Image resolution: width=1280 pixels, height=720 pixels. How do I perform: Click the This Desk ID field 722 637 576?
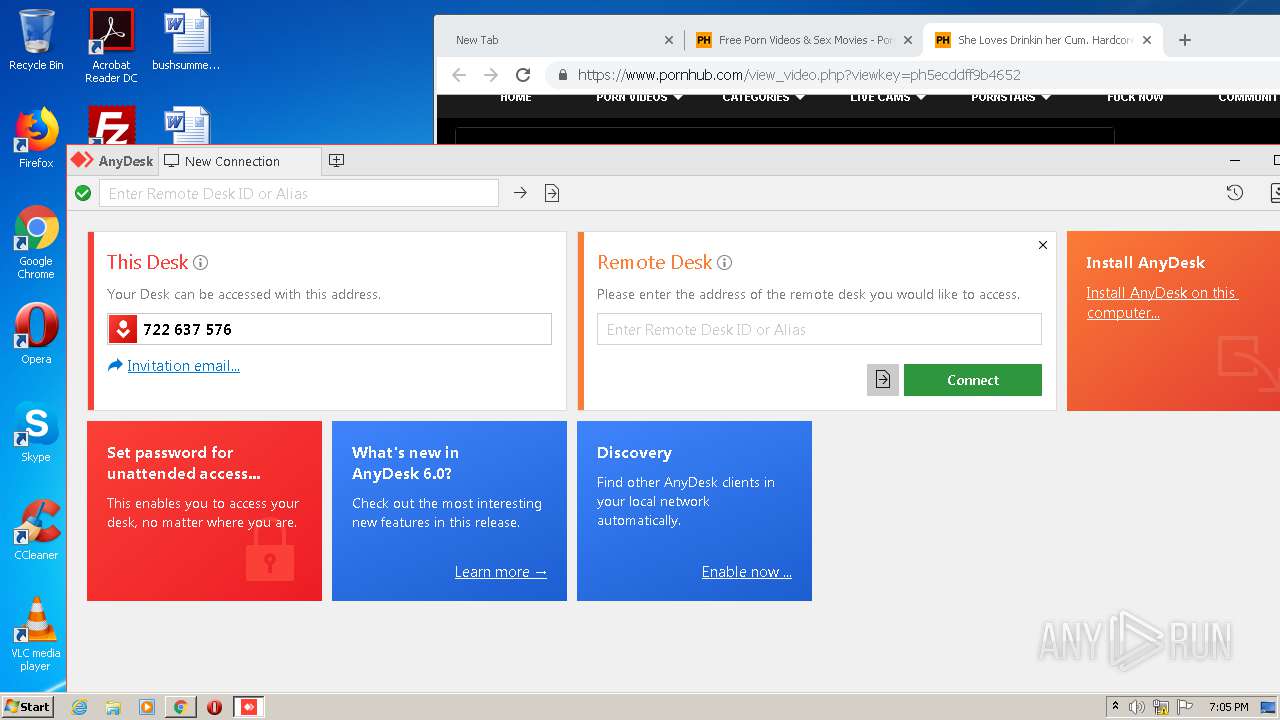click(x=329, y=329)
